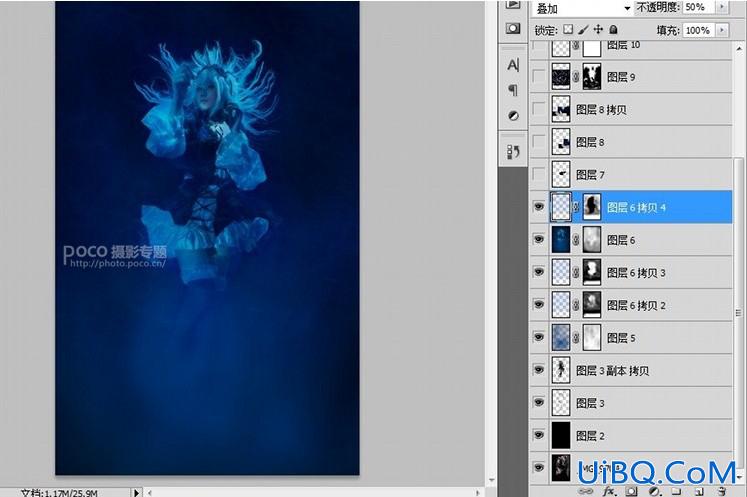Hide layer 图层 6 拷贝 3
This screenshot has width=747, height=497.
tap(539, 272)
